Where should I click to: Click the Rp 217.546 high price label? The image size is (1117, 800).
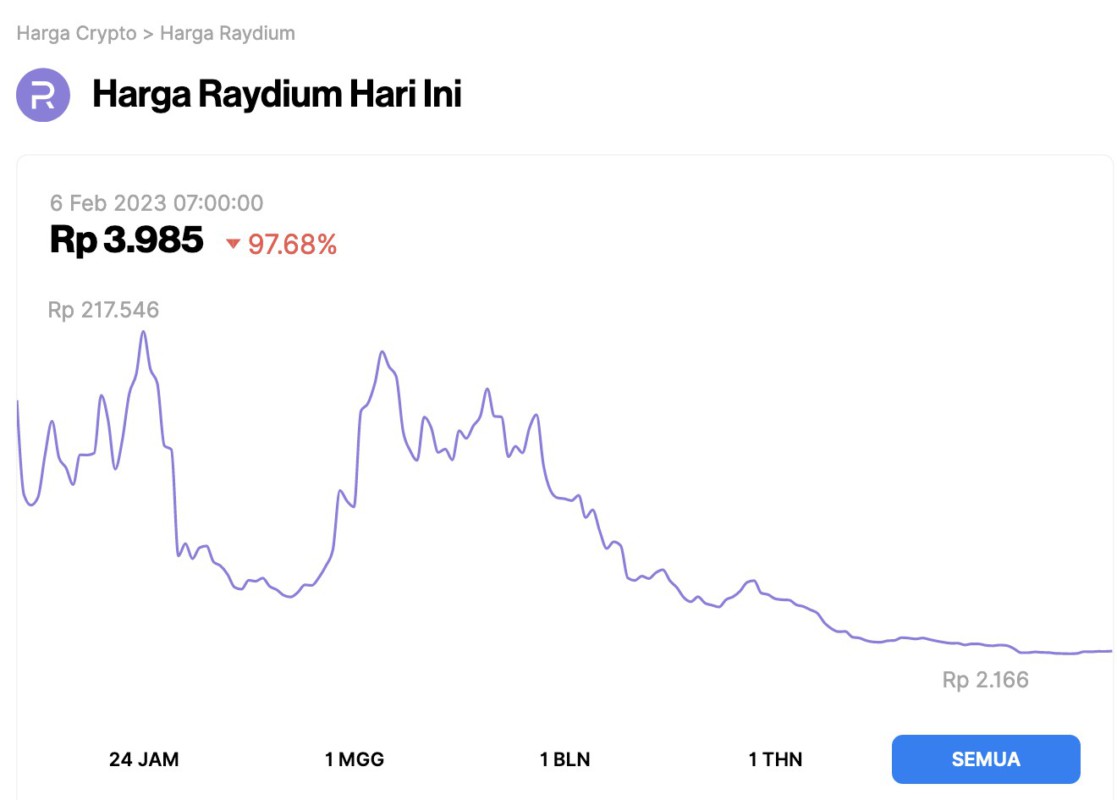coord(104,309)
